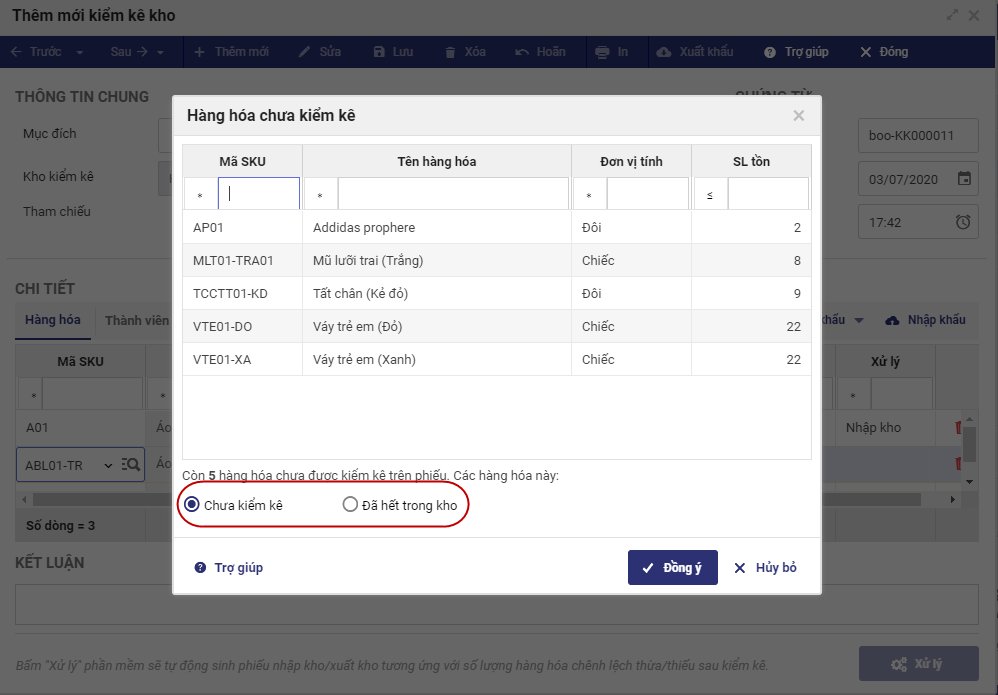This screenshot has height=695, width=998.
Task: Delete the A01 row with red trash icon
Action: click(958, 428)
